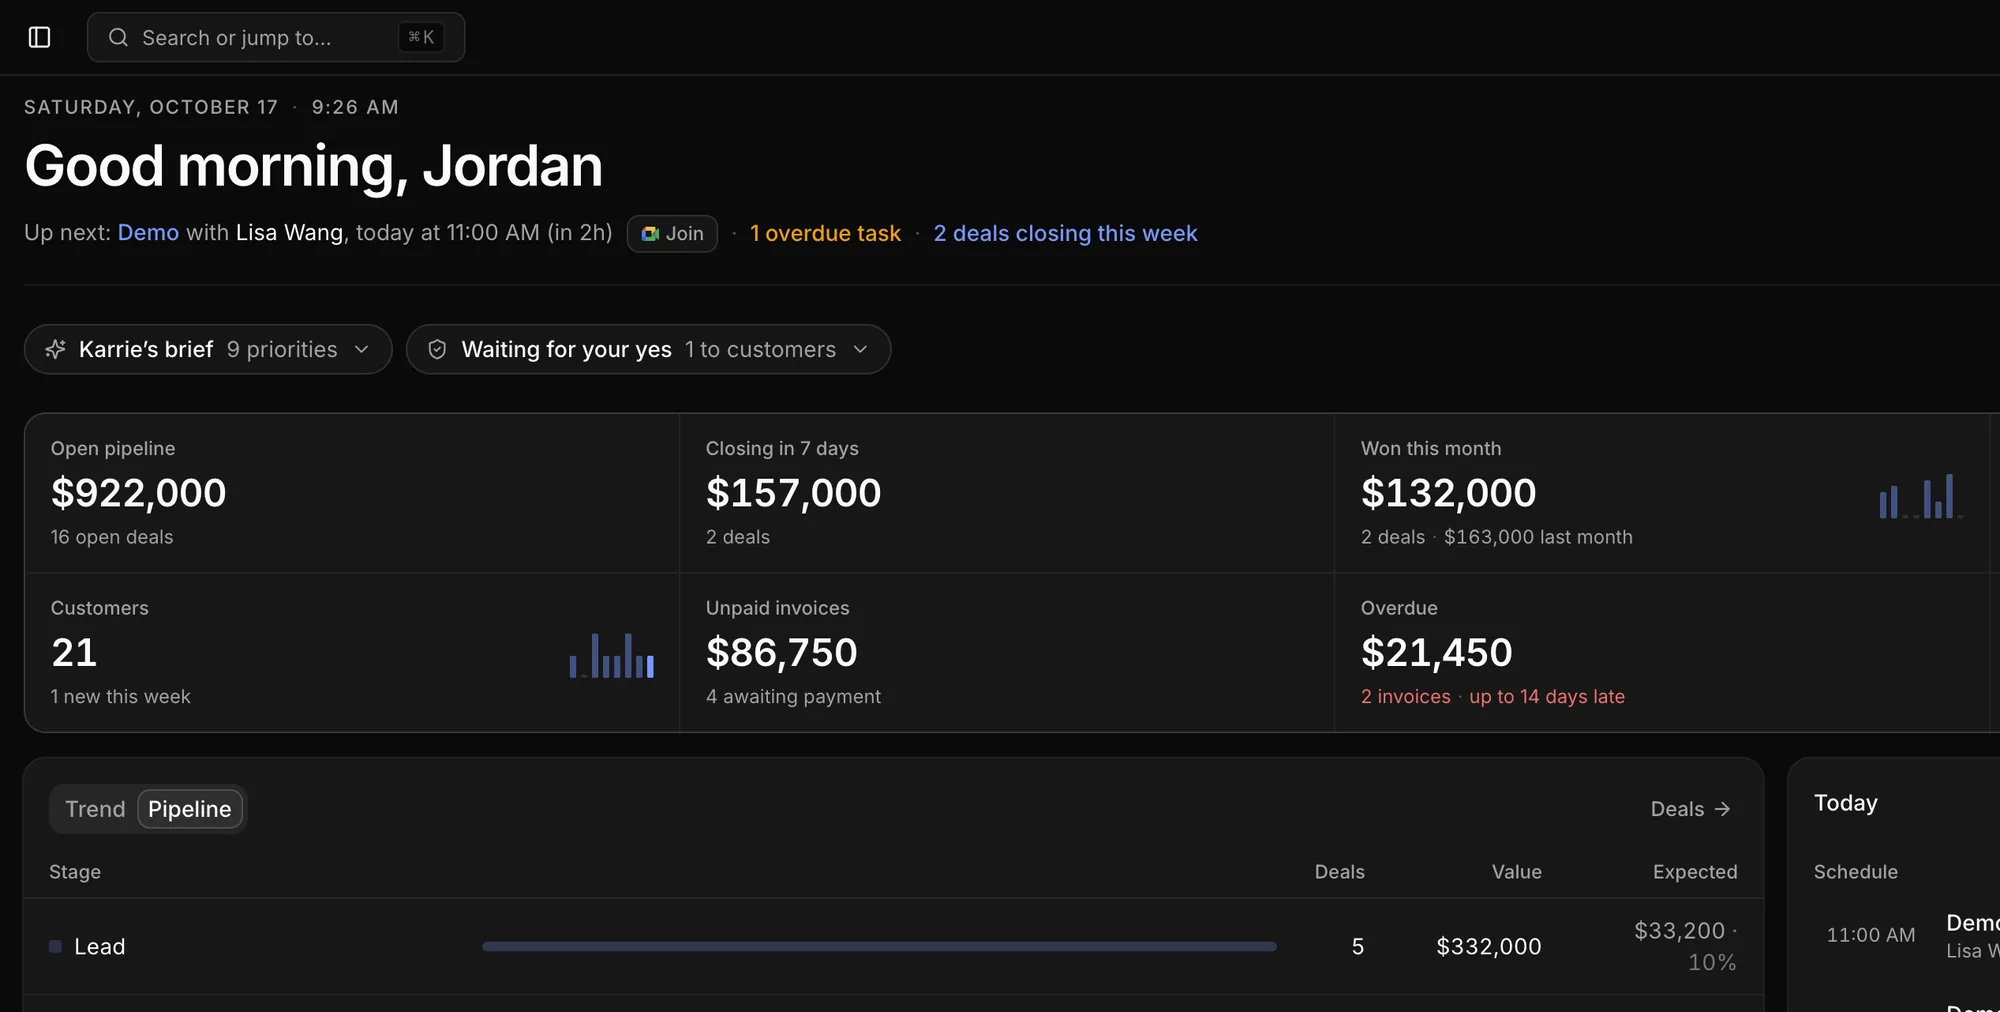Click the Today panel heading

pos(1846,803)
